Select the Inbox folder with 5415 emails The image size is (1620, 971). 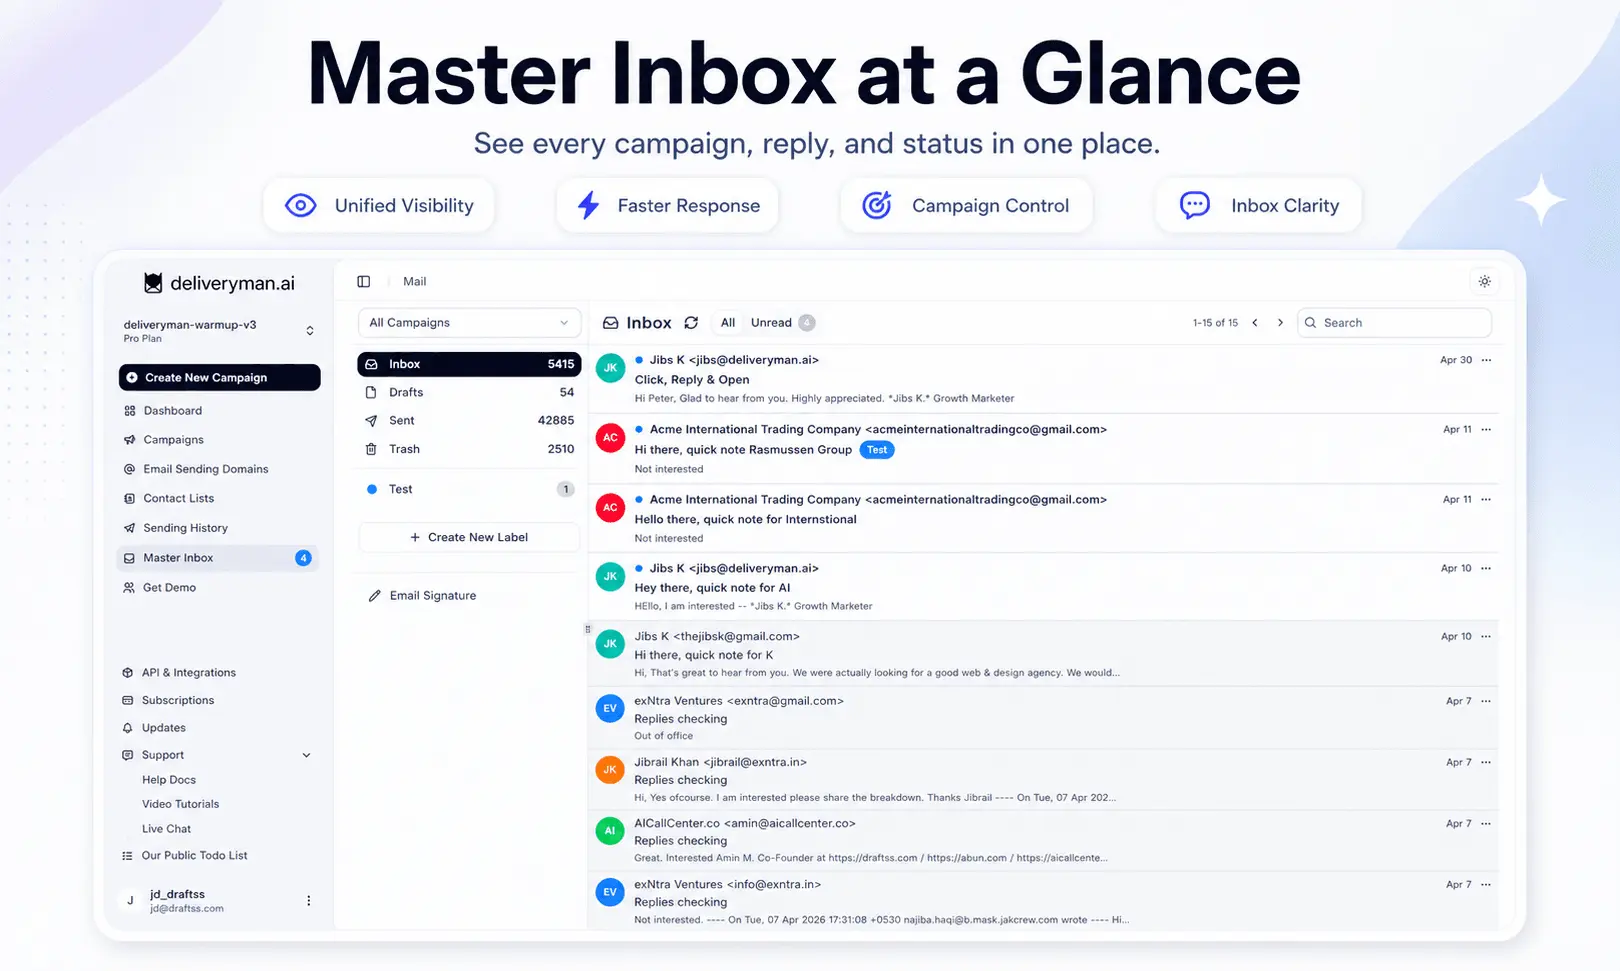tap(469, 364)
